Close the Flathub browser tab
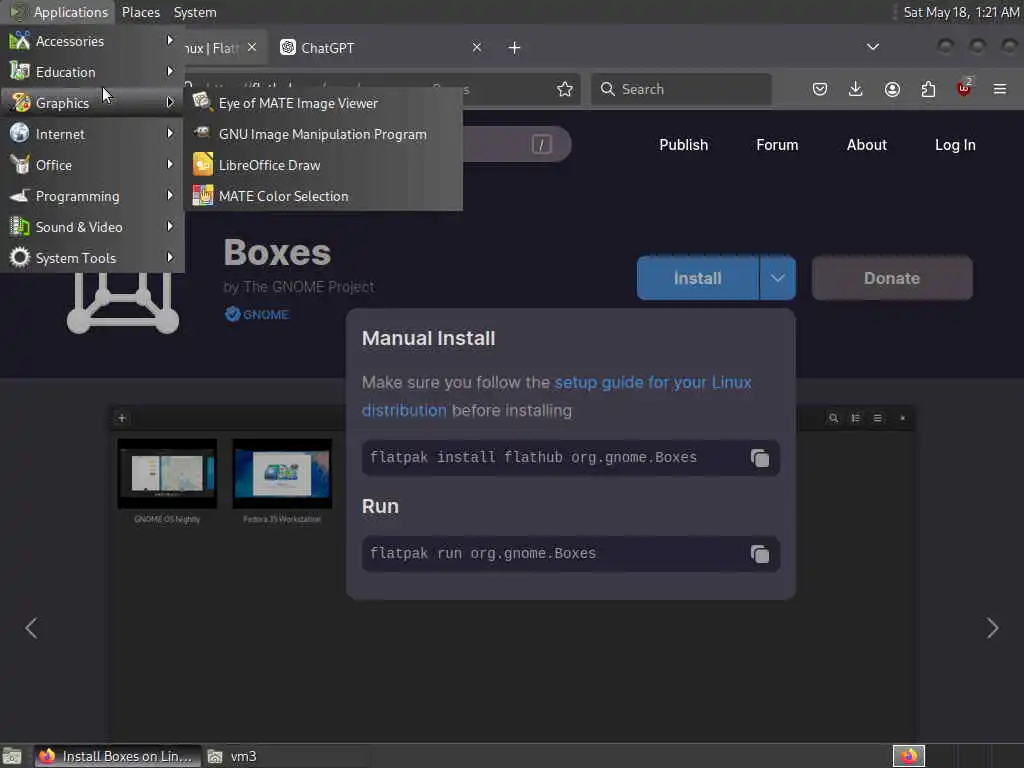The width and height of the screenshot is (1024, 768). click(252, 47)
